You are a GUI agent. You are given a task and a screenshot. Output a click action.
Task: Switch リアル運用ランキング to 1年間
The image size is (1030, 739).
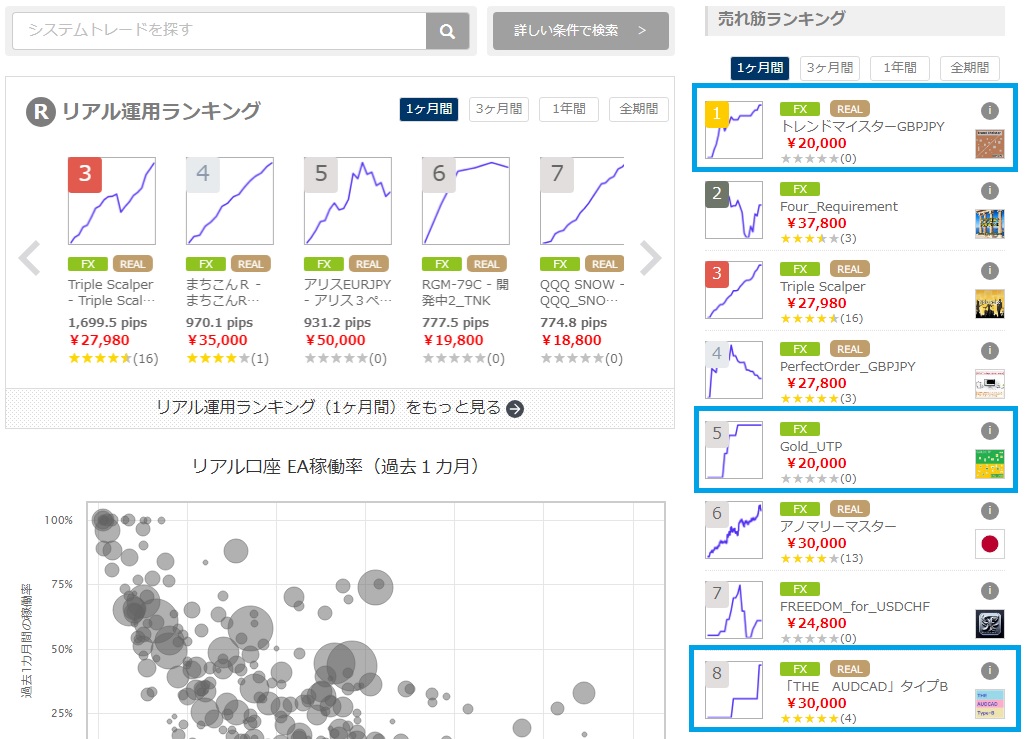pos(569,109)
